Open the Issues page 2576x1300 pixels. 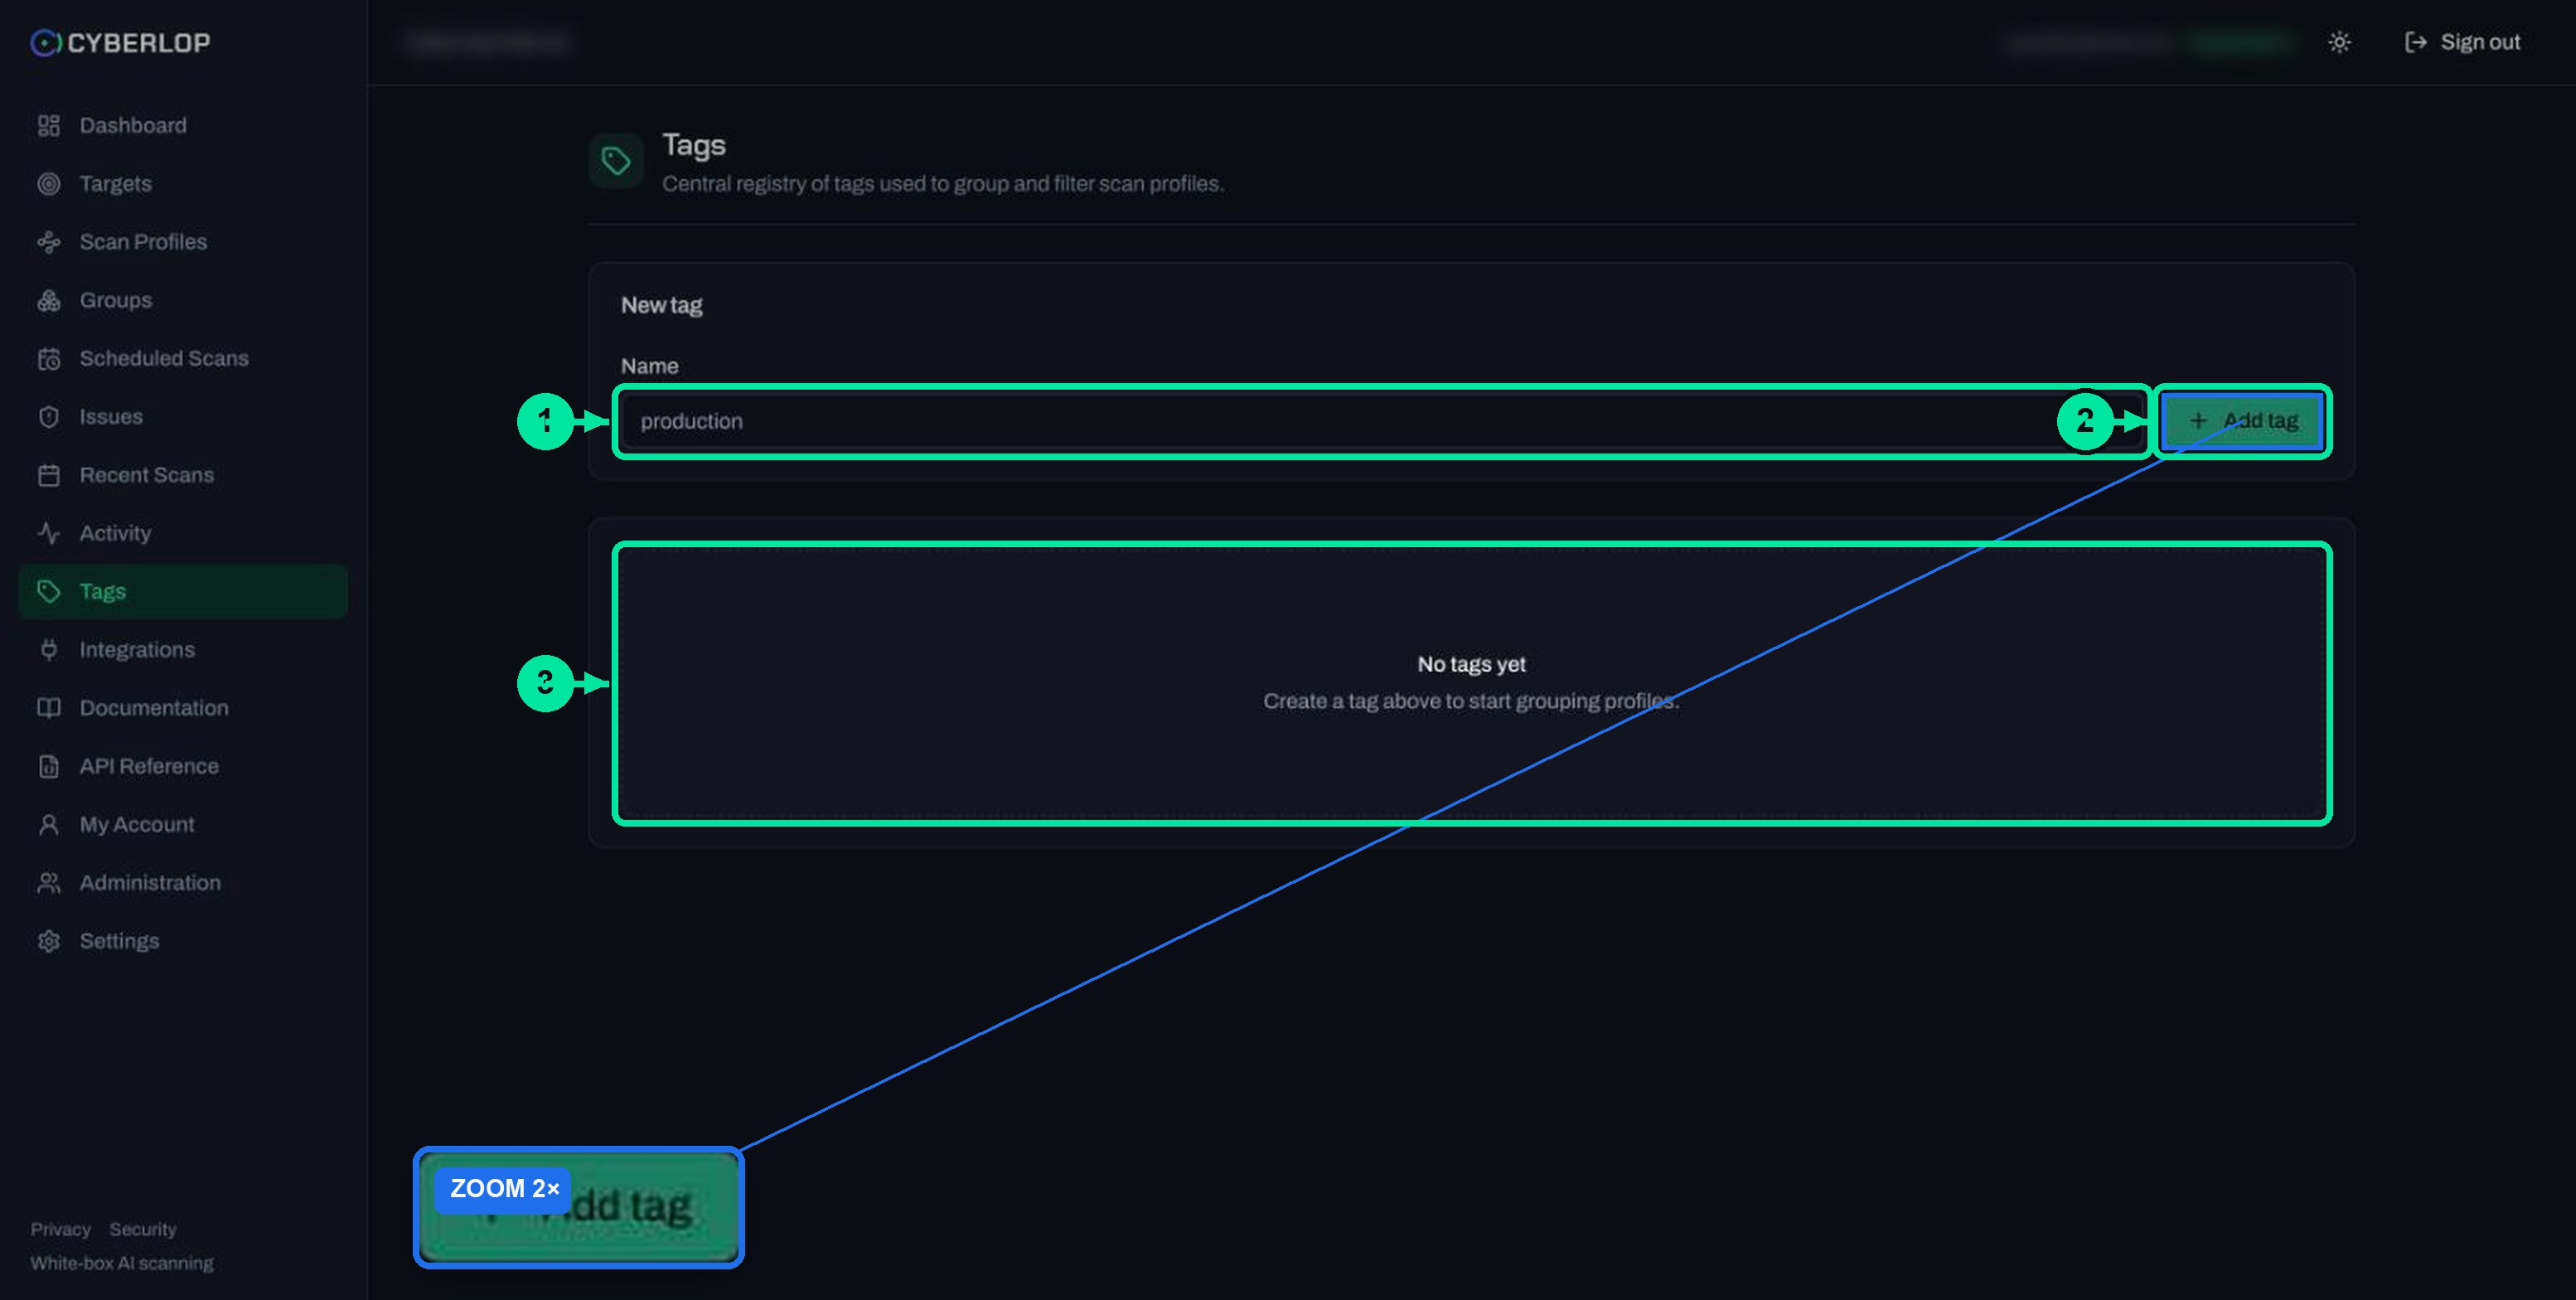183,417
